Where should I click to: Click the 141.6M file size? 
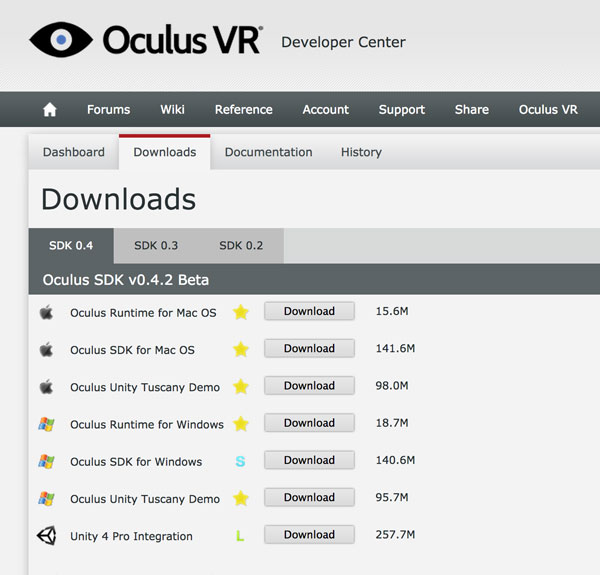395,349
